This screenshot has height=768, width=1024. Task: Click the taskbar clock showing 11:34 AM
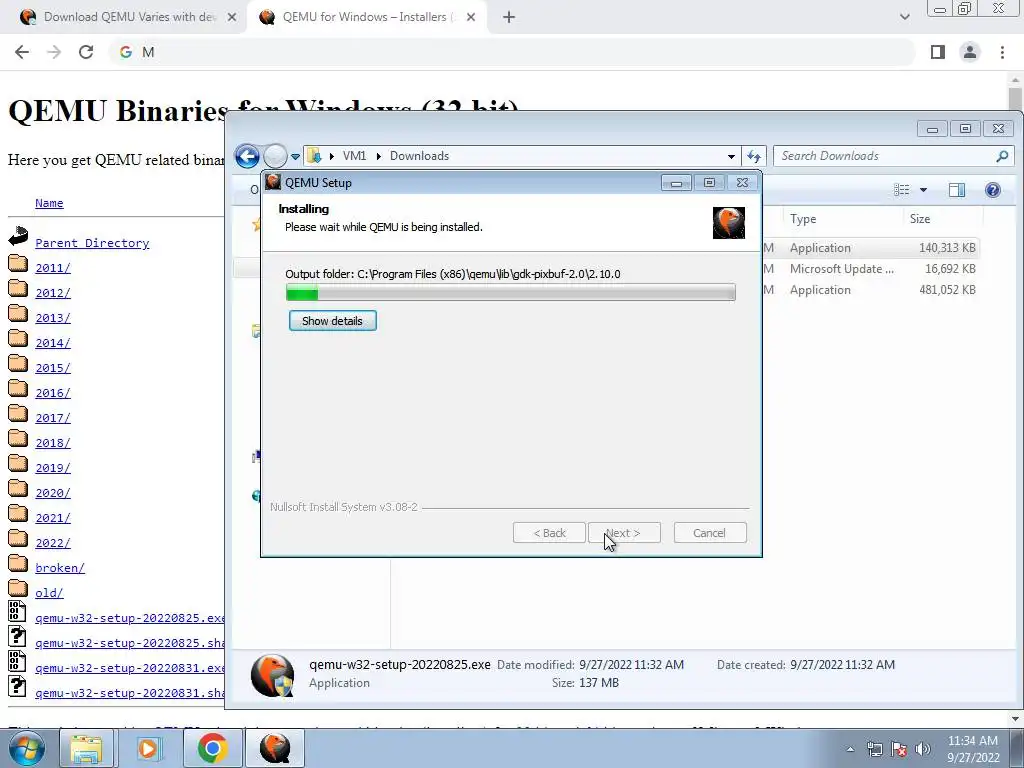973,749
